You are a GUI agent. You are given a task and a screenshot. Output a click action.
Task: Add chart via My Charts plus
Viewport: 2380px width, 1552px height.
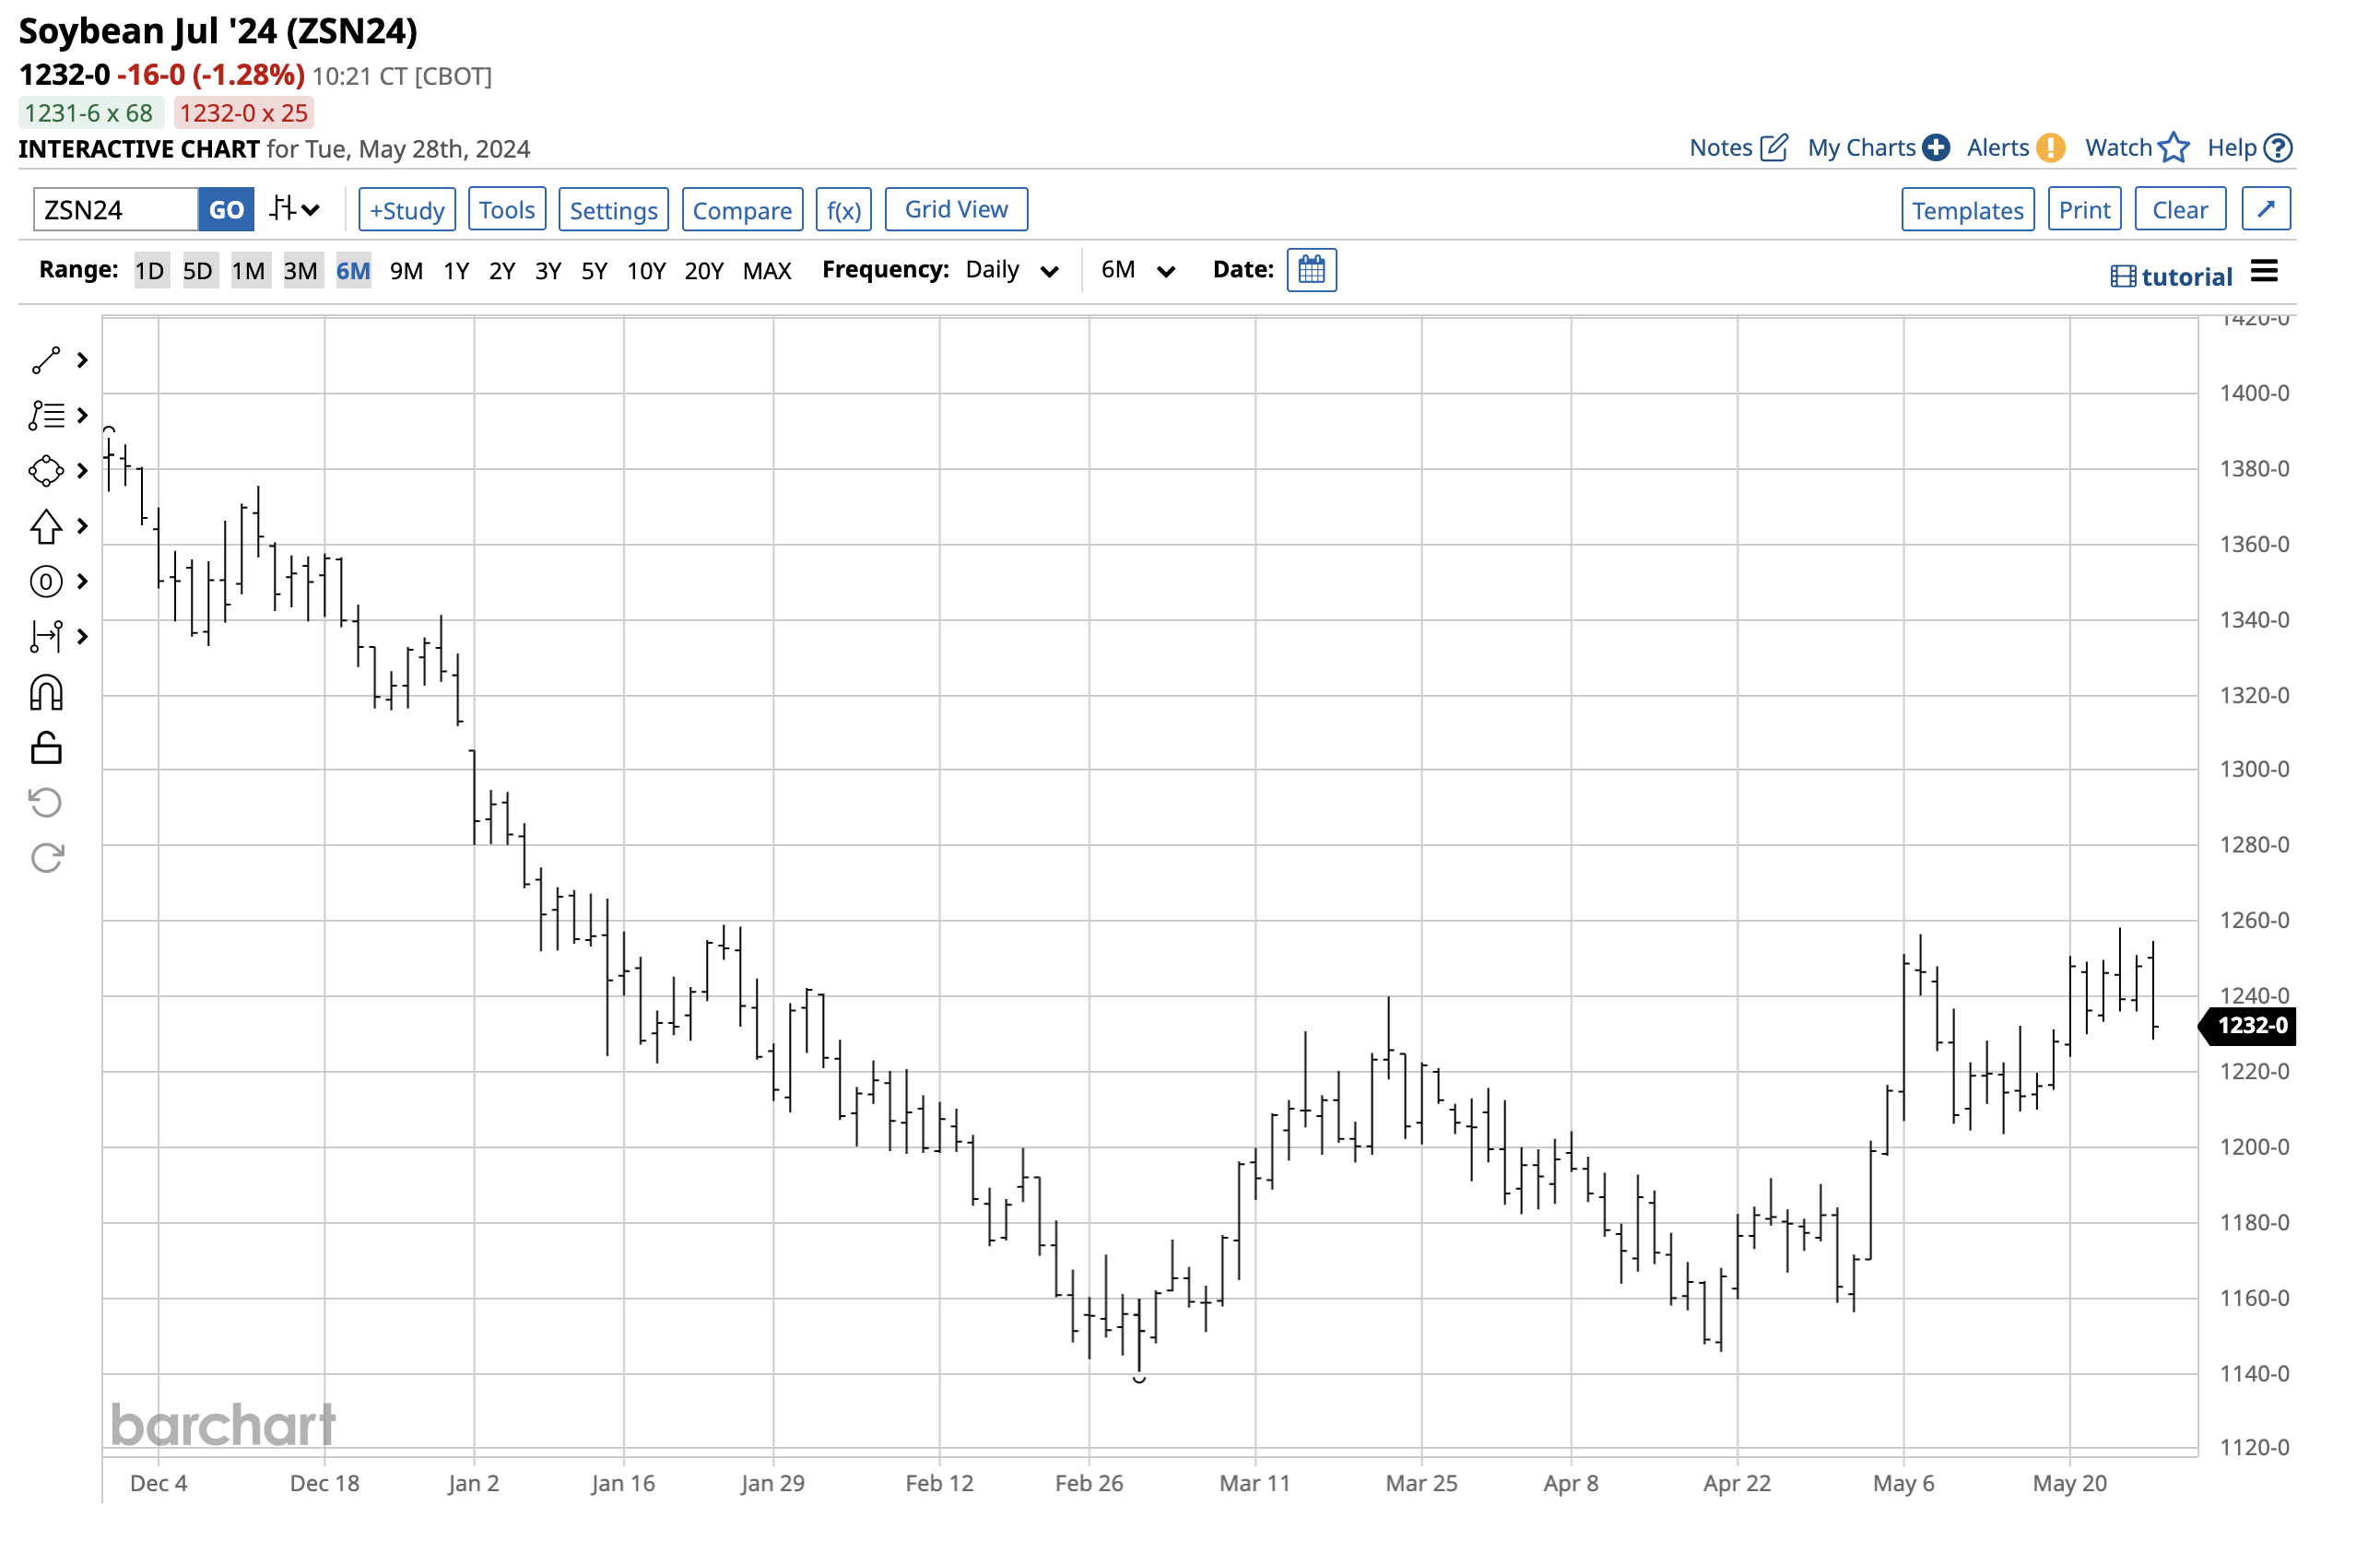tap(1936, 148)
